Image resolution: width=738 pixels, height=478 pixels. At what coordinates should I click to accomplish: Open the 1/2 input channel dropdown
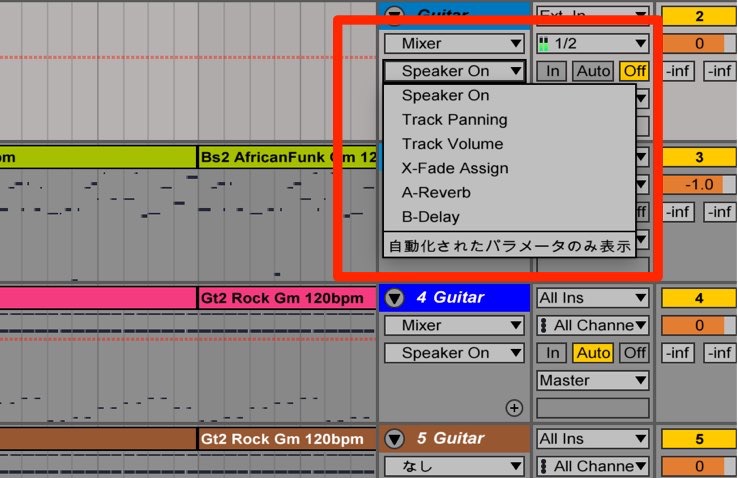(593, 43)
